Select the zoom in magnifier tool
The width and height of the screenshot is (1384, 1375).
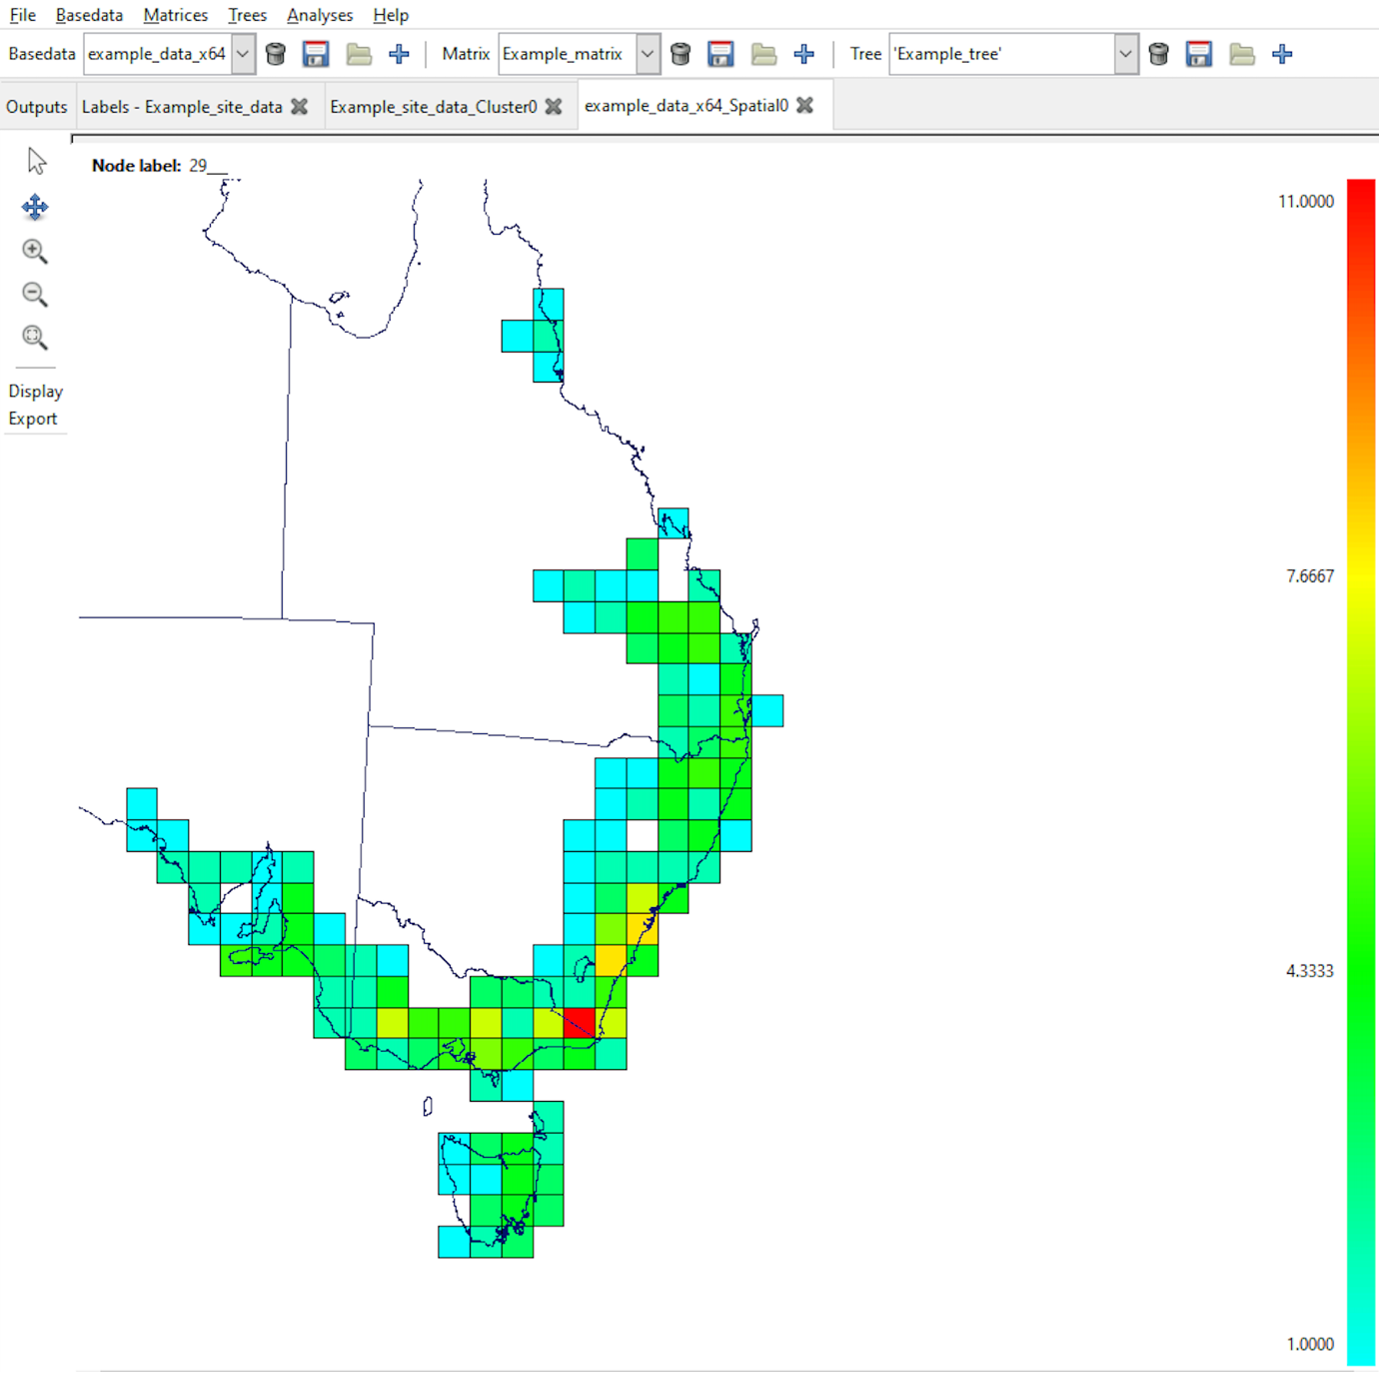click(35, 251)
